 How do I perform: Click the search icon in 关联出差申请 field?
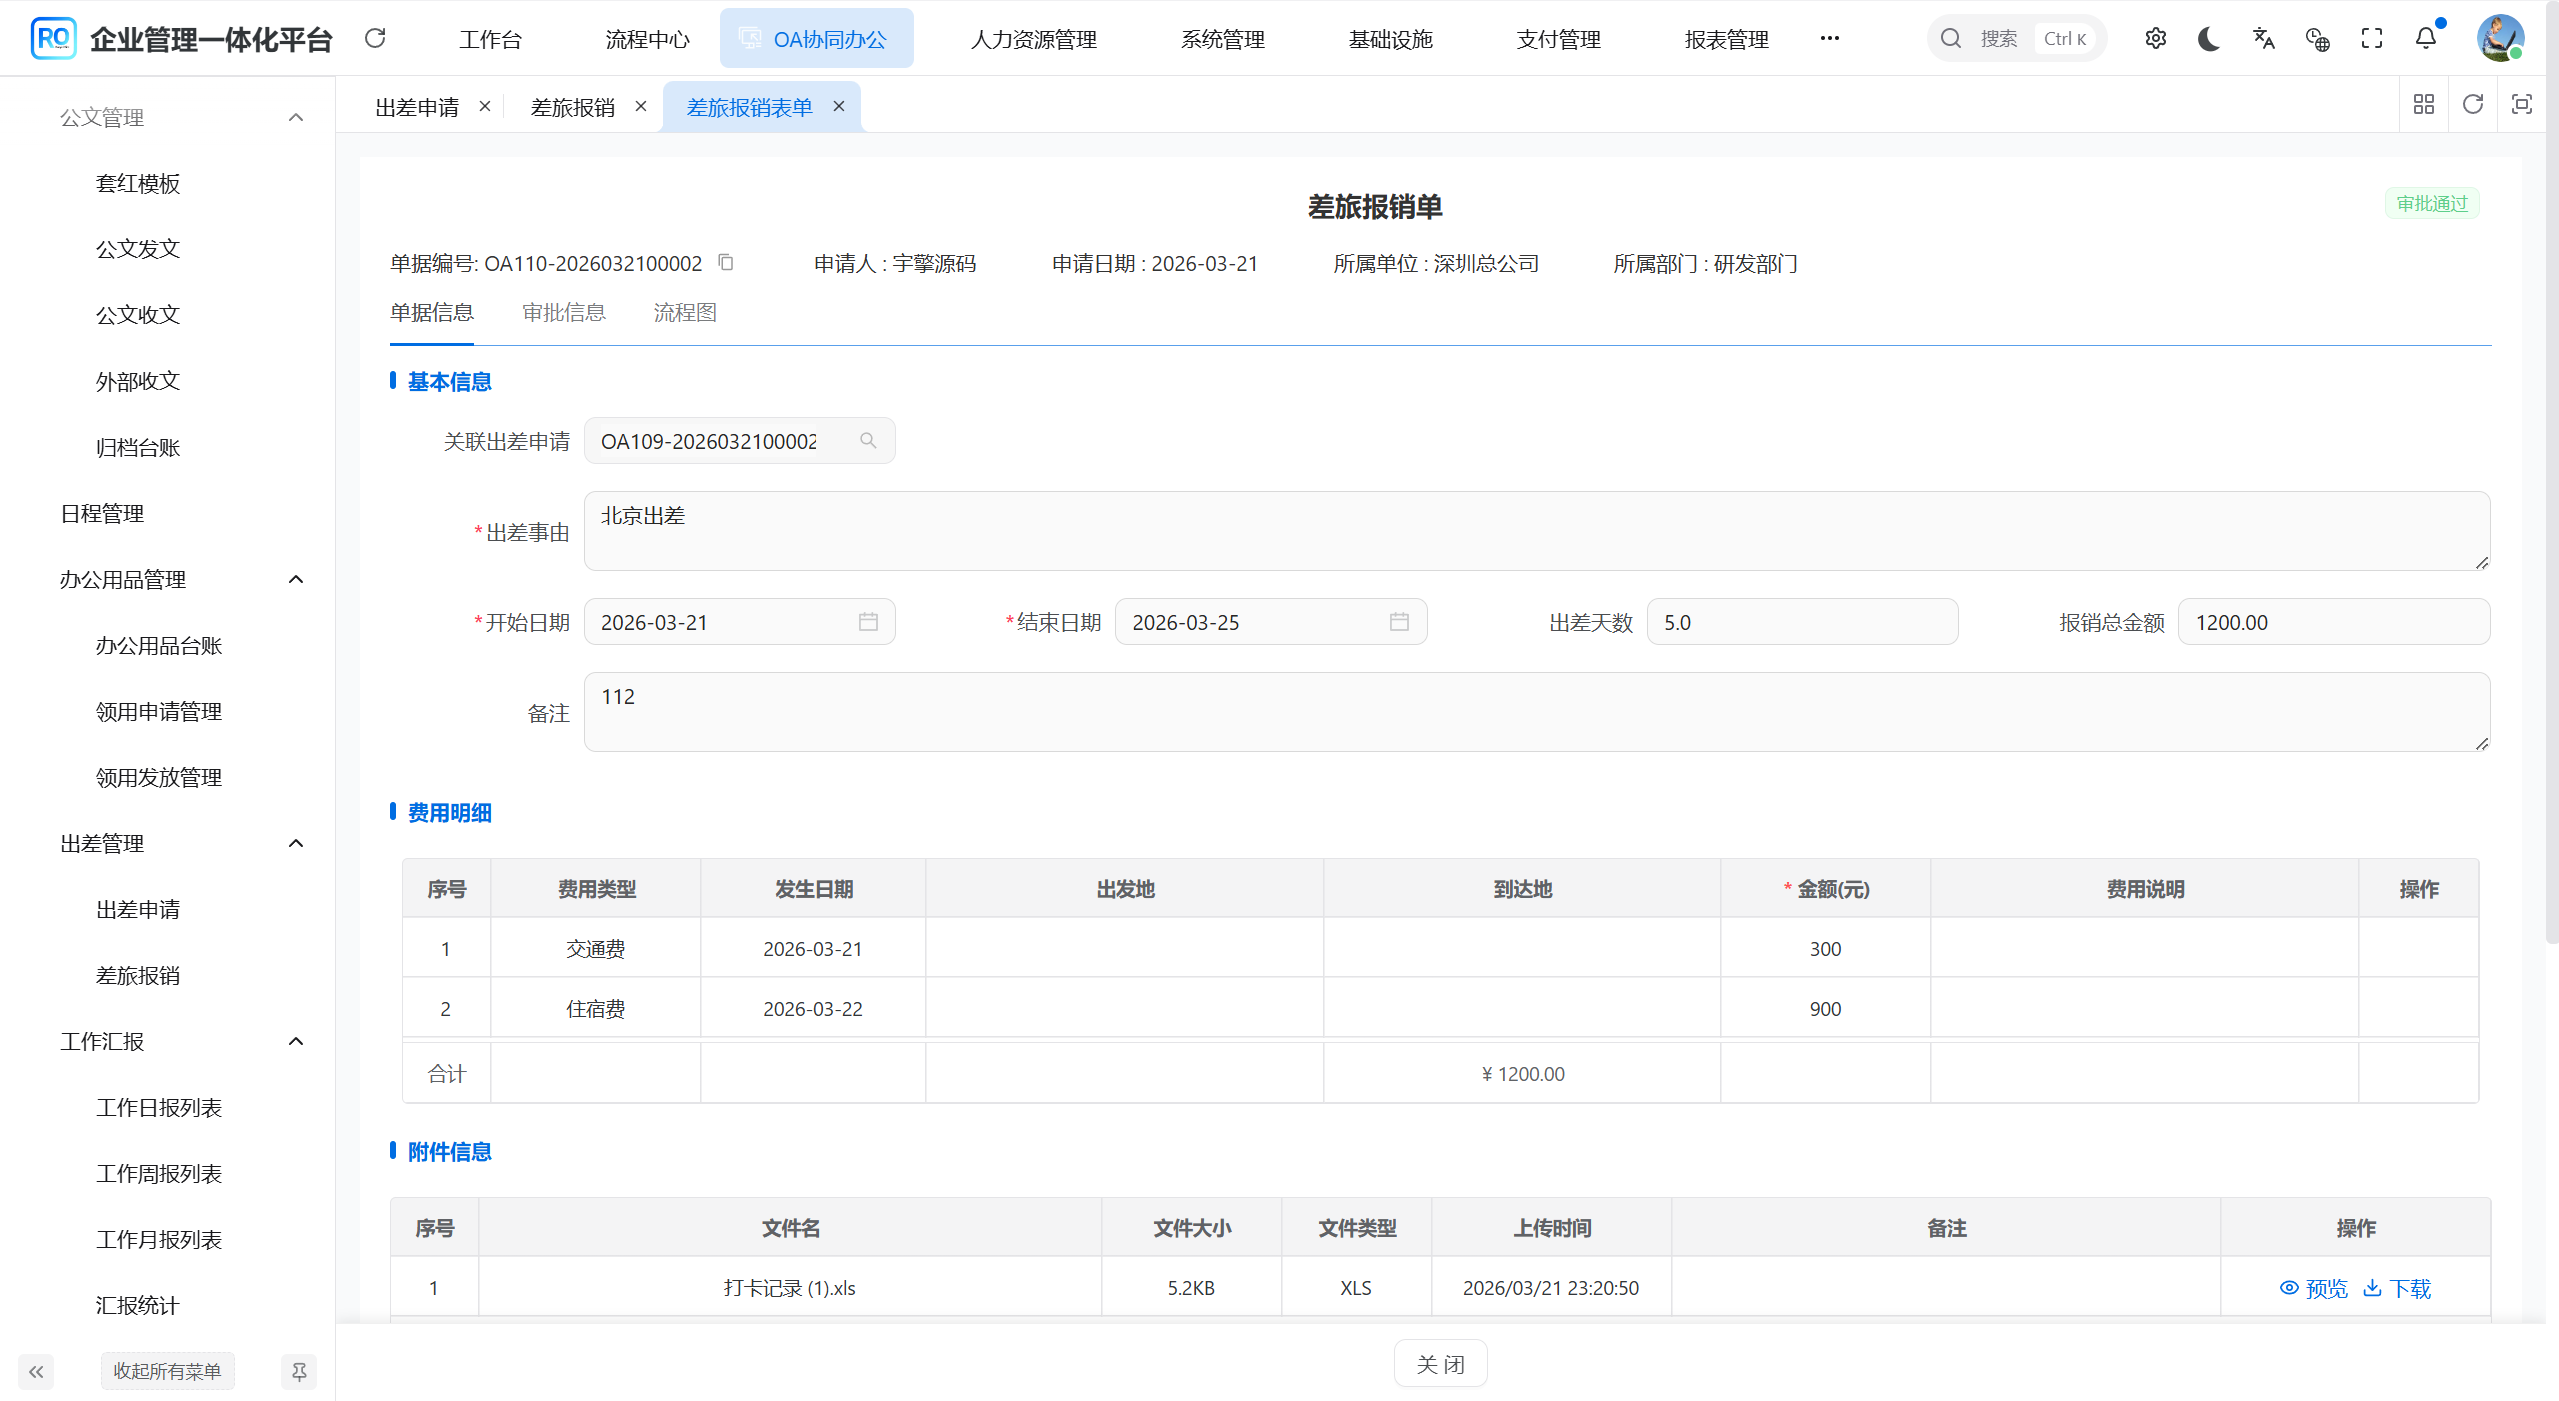tap(868, 441)
